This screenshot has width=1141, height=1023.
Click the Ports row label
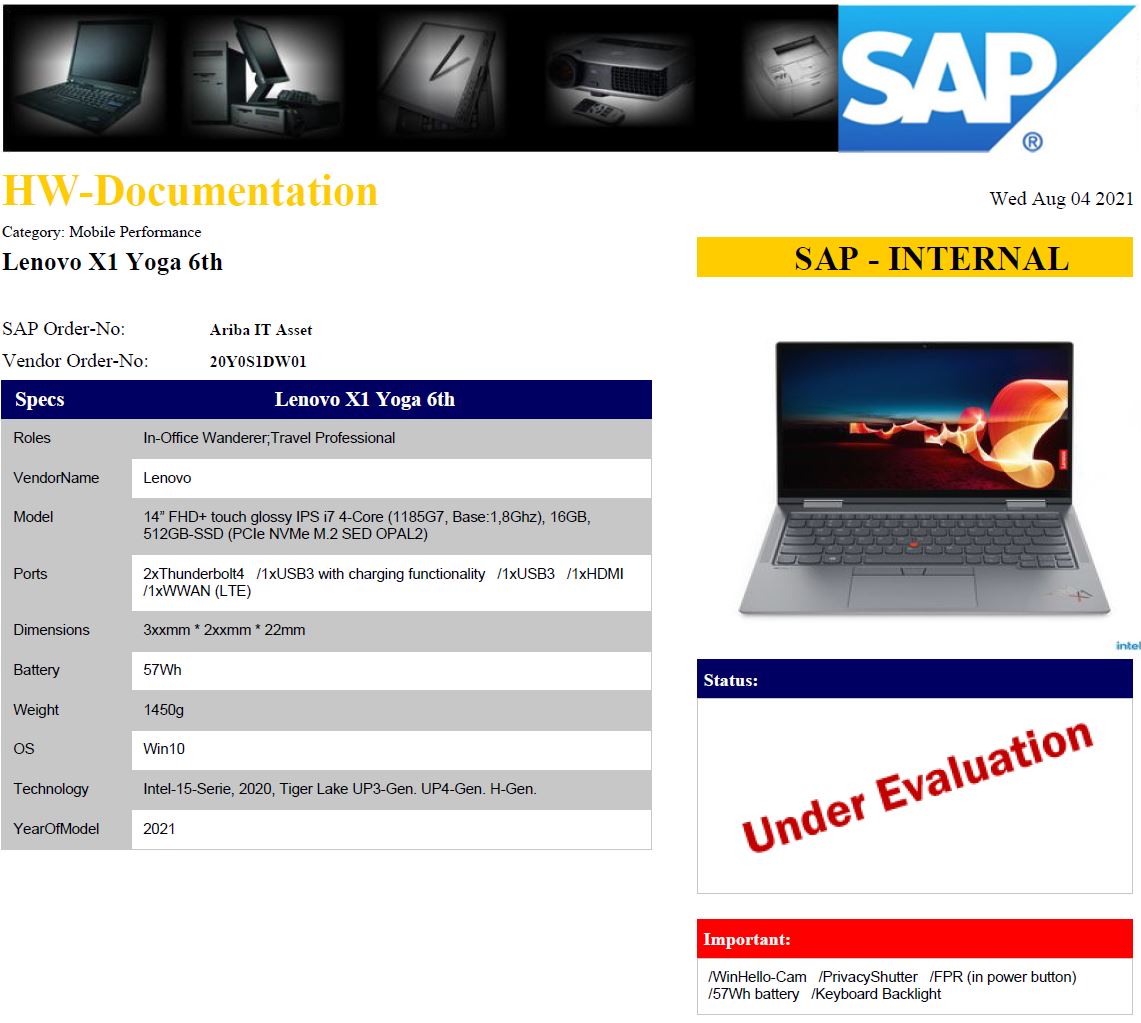coord(30,574)
